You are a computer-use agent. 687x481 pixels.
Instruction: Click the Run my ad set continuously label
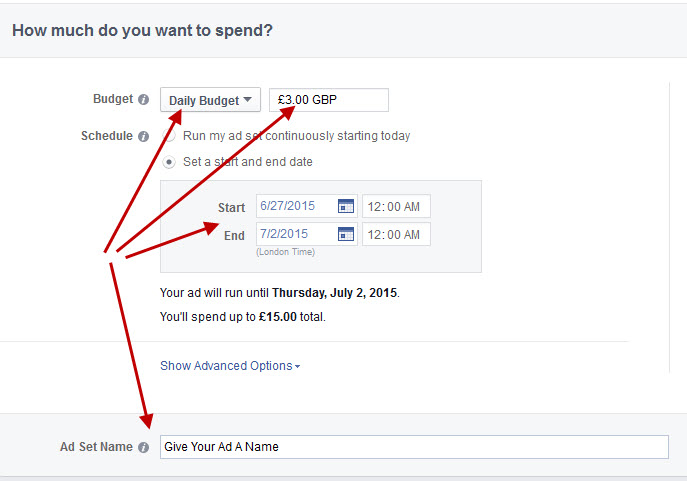(x=297, y=136)
